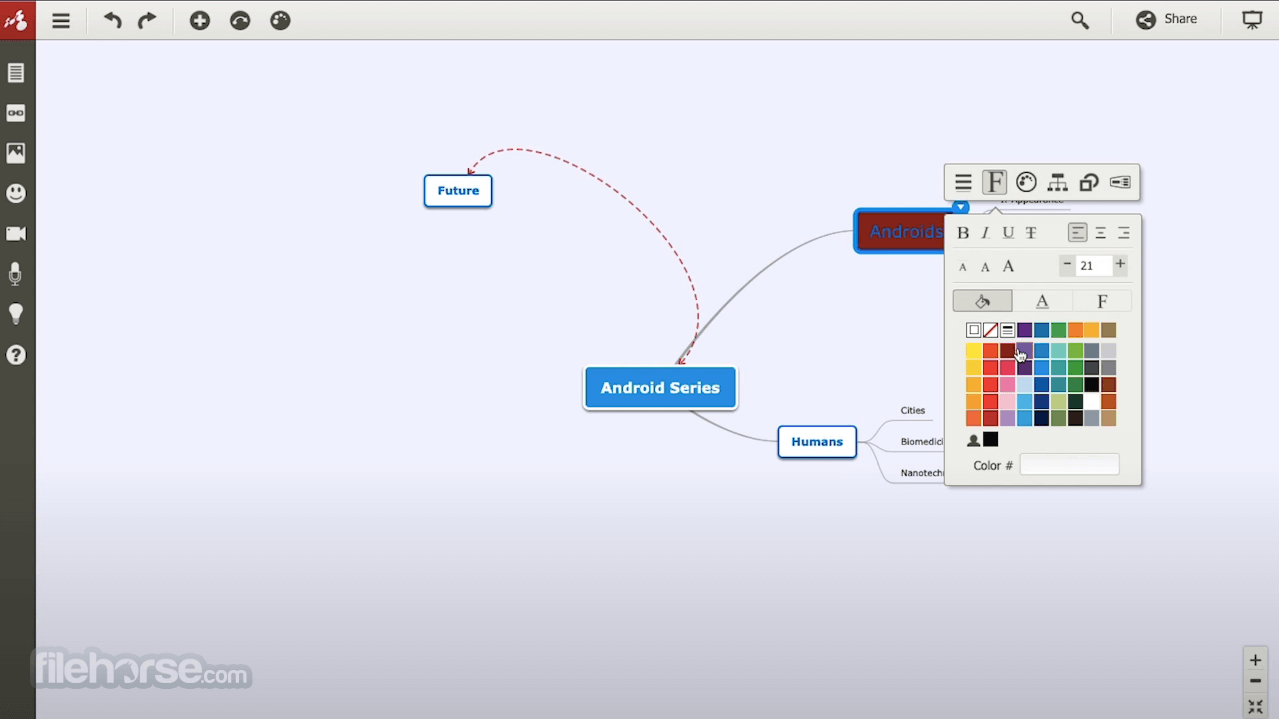
Task: Choose the white outlined square swatch
Action: [973, 330]
